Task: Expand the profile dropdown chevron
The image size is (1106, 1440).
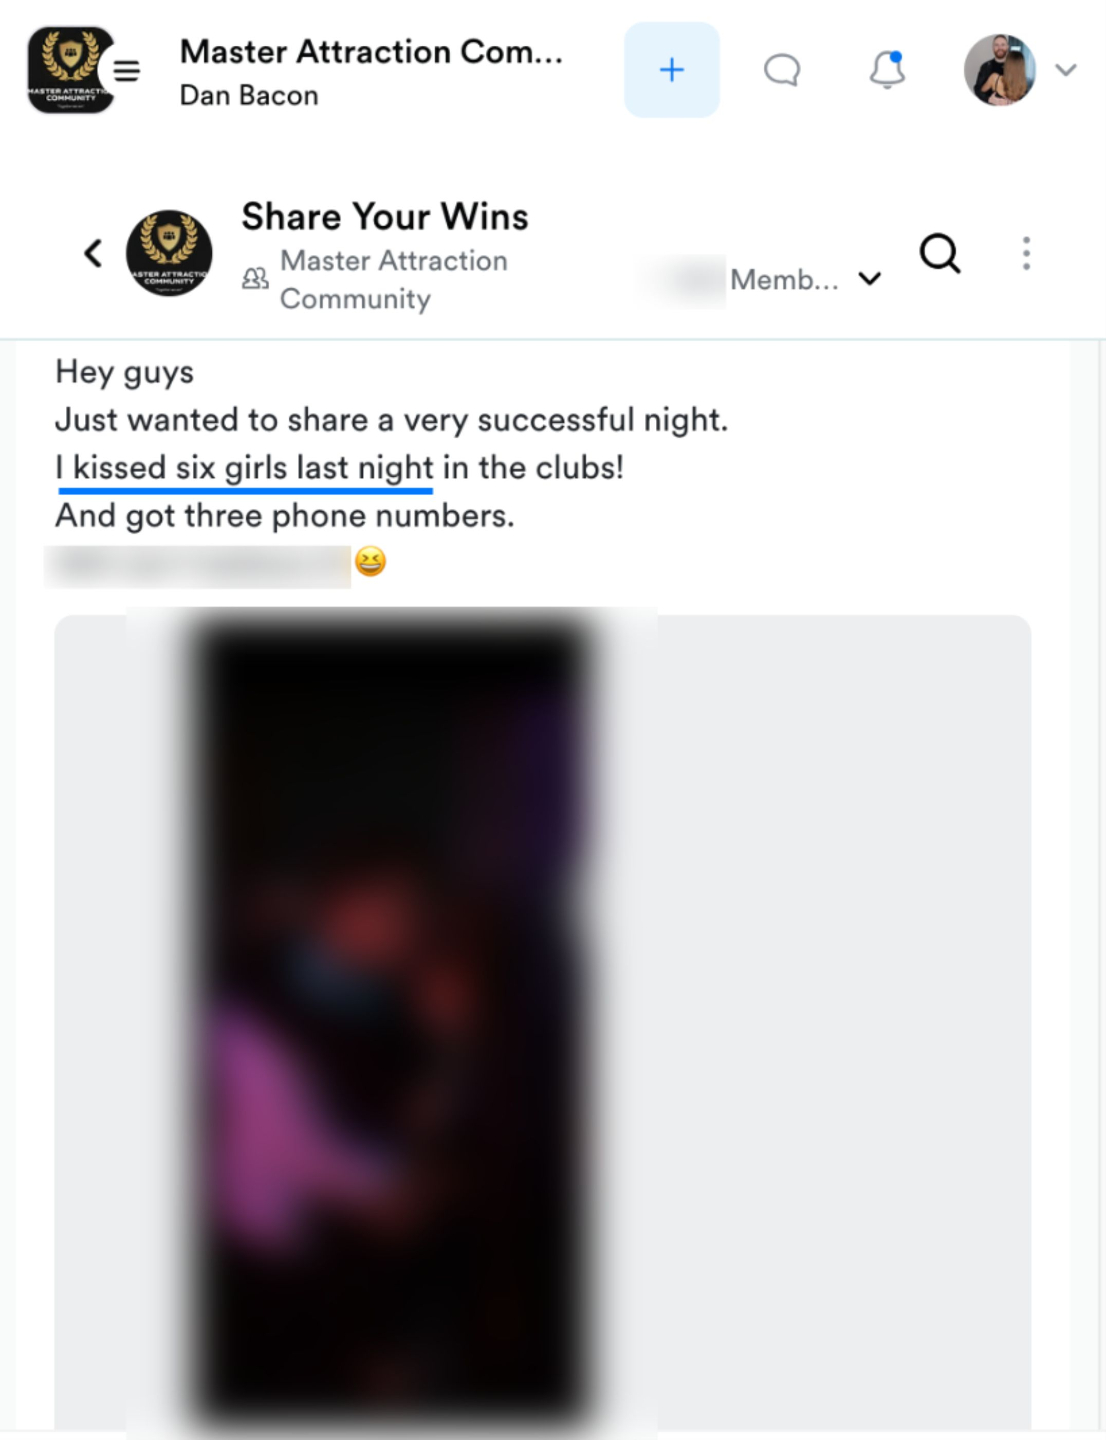Action: [1066, 70]
